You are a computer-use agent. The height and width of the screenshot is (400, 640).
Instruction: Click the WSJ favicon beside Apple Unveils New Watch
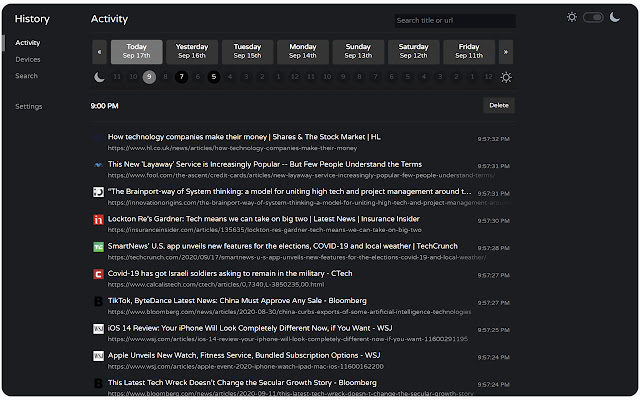pos(98,356)
